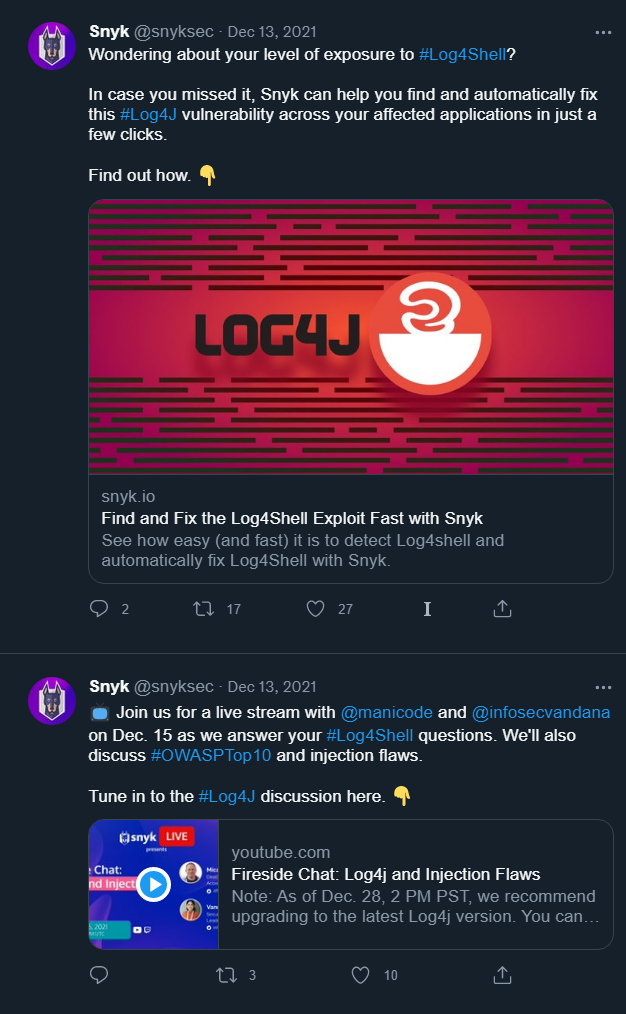Share the first Snyk tweet
The height and width of the screenshot is (1014, 626).
(502, 608)
